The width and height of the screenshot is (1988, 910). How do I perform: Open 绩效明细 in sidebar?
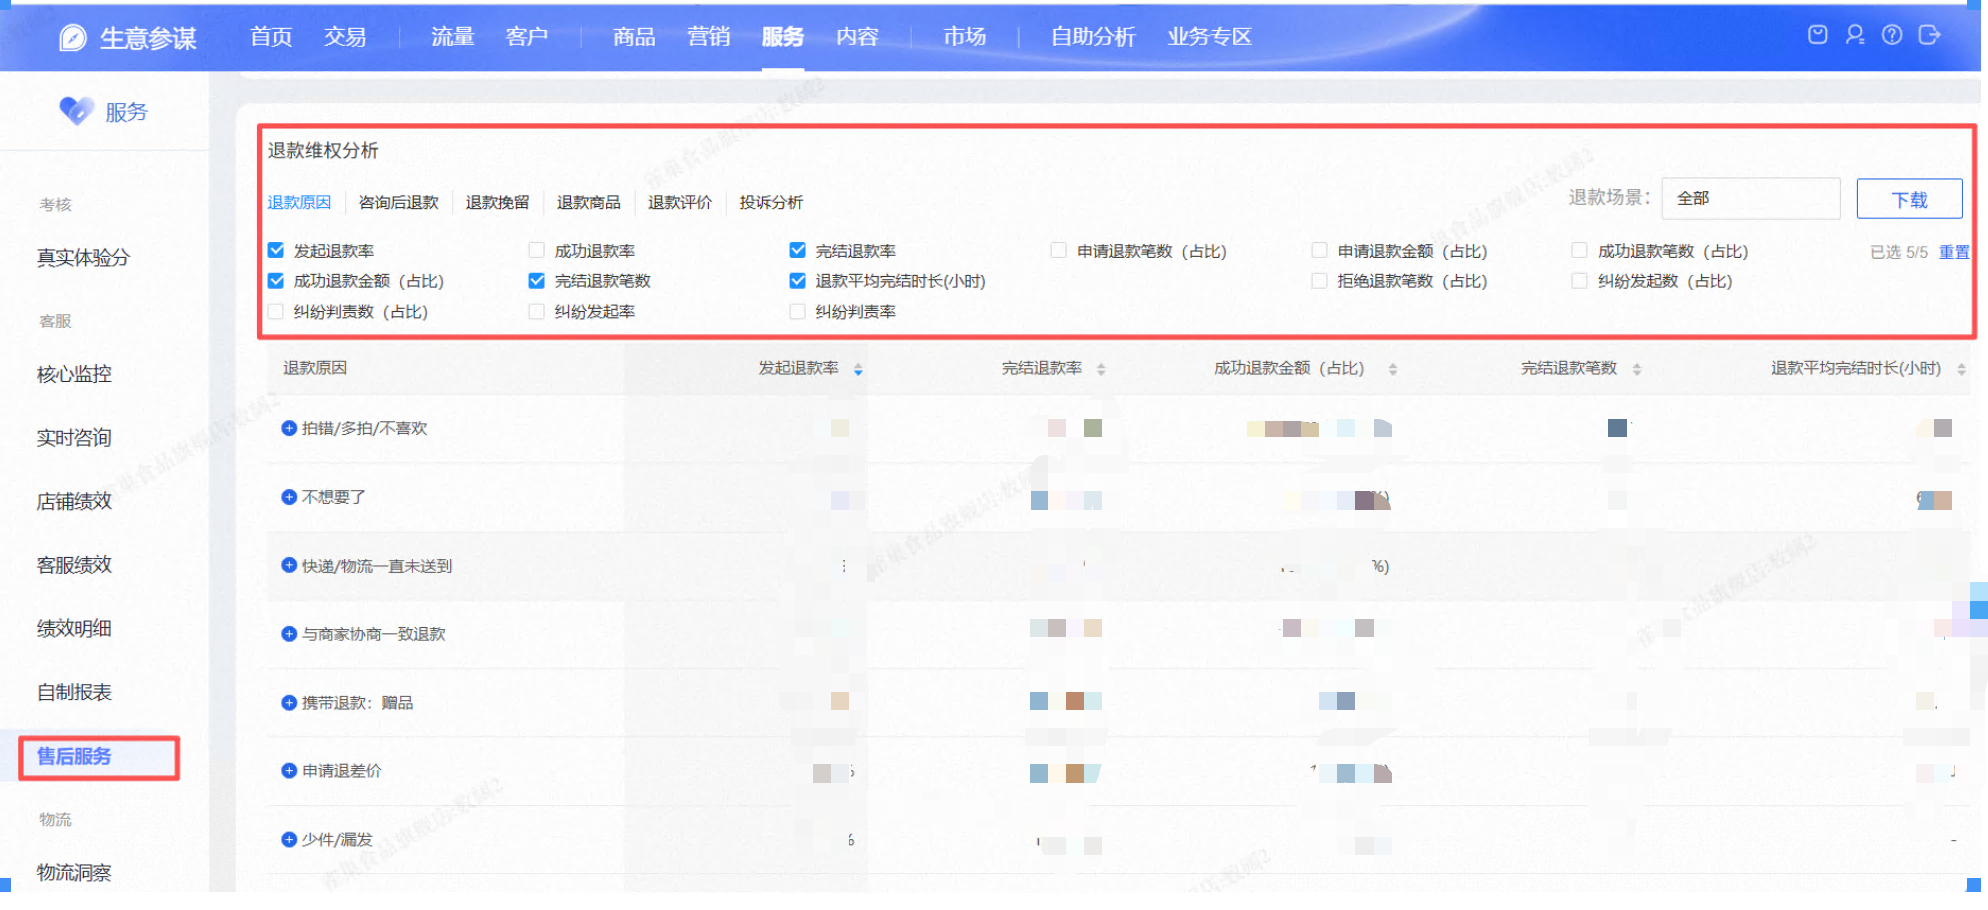click(74, 628)
